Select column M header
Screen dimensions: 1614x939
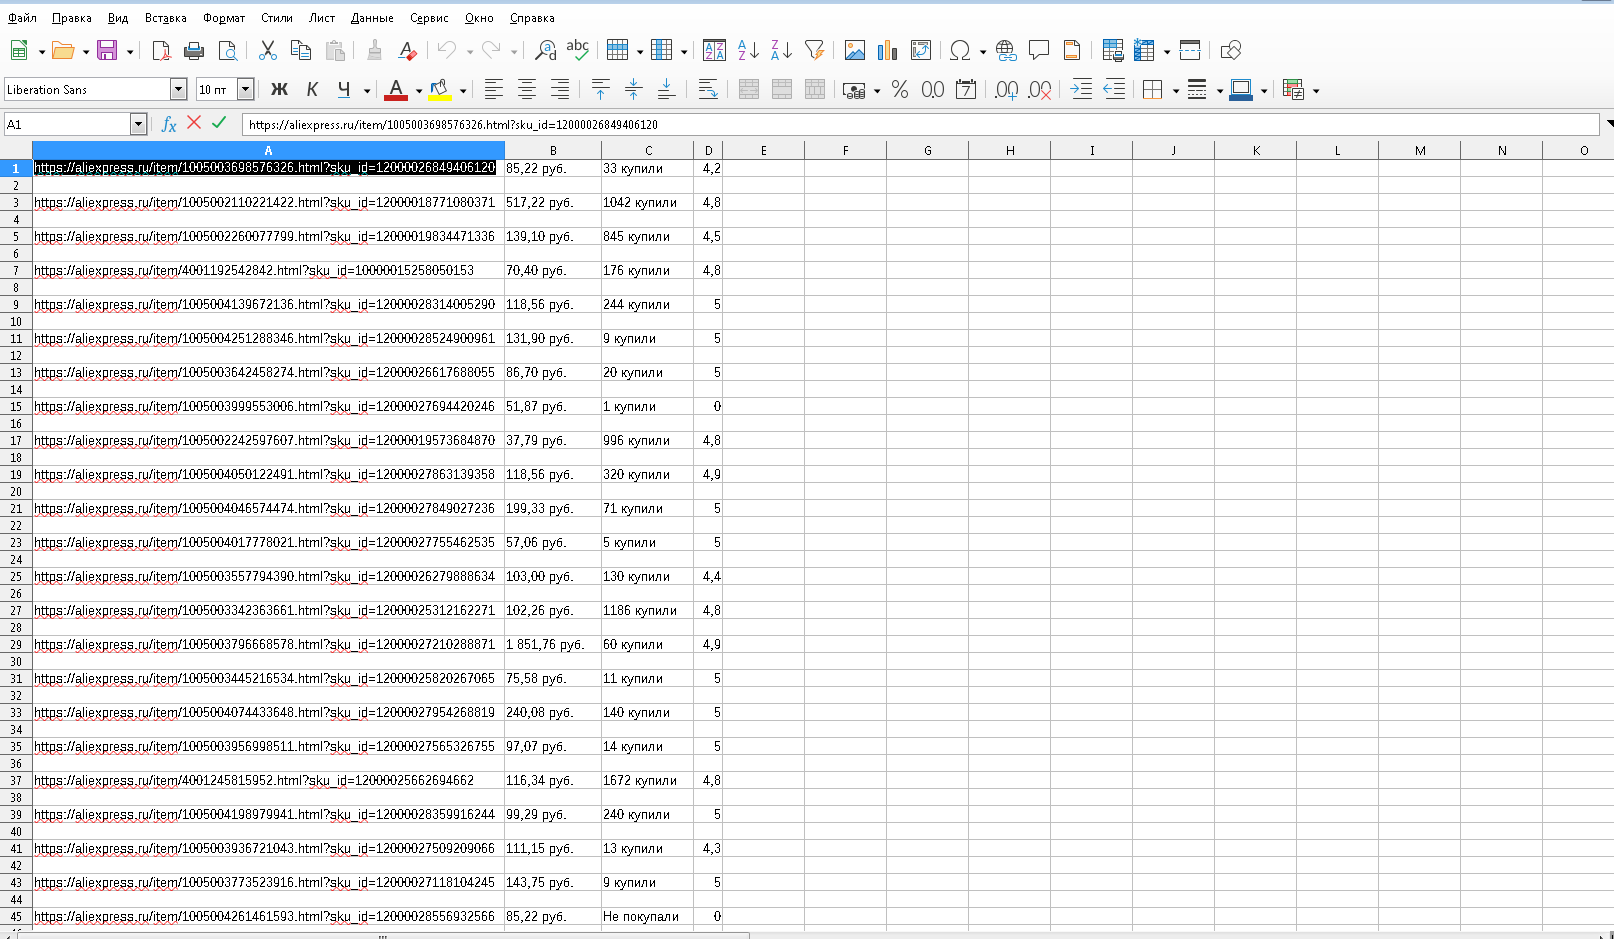(1420, 151)
